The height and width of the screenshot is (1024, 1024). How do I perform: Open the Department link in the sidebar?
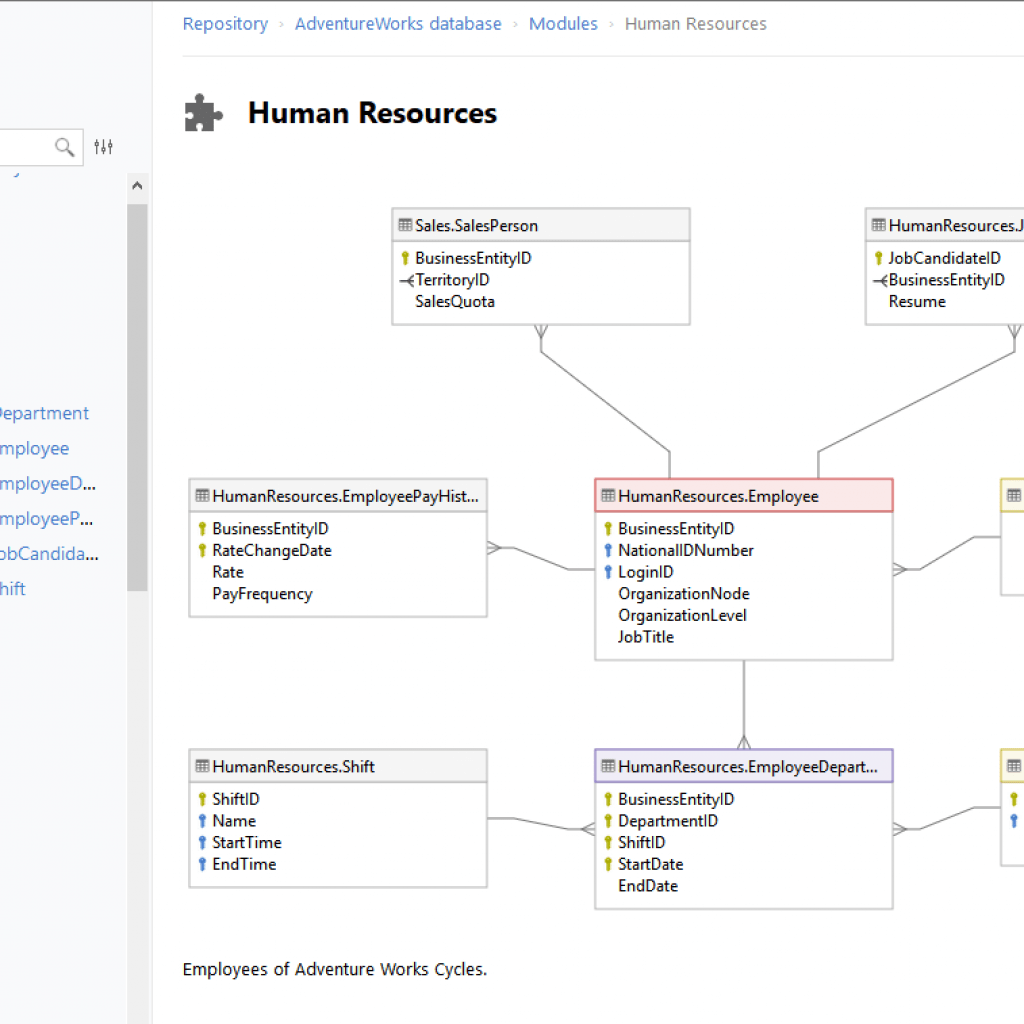(x=44, y=413)
